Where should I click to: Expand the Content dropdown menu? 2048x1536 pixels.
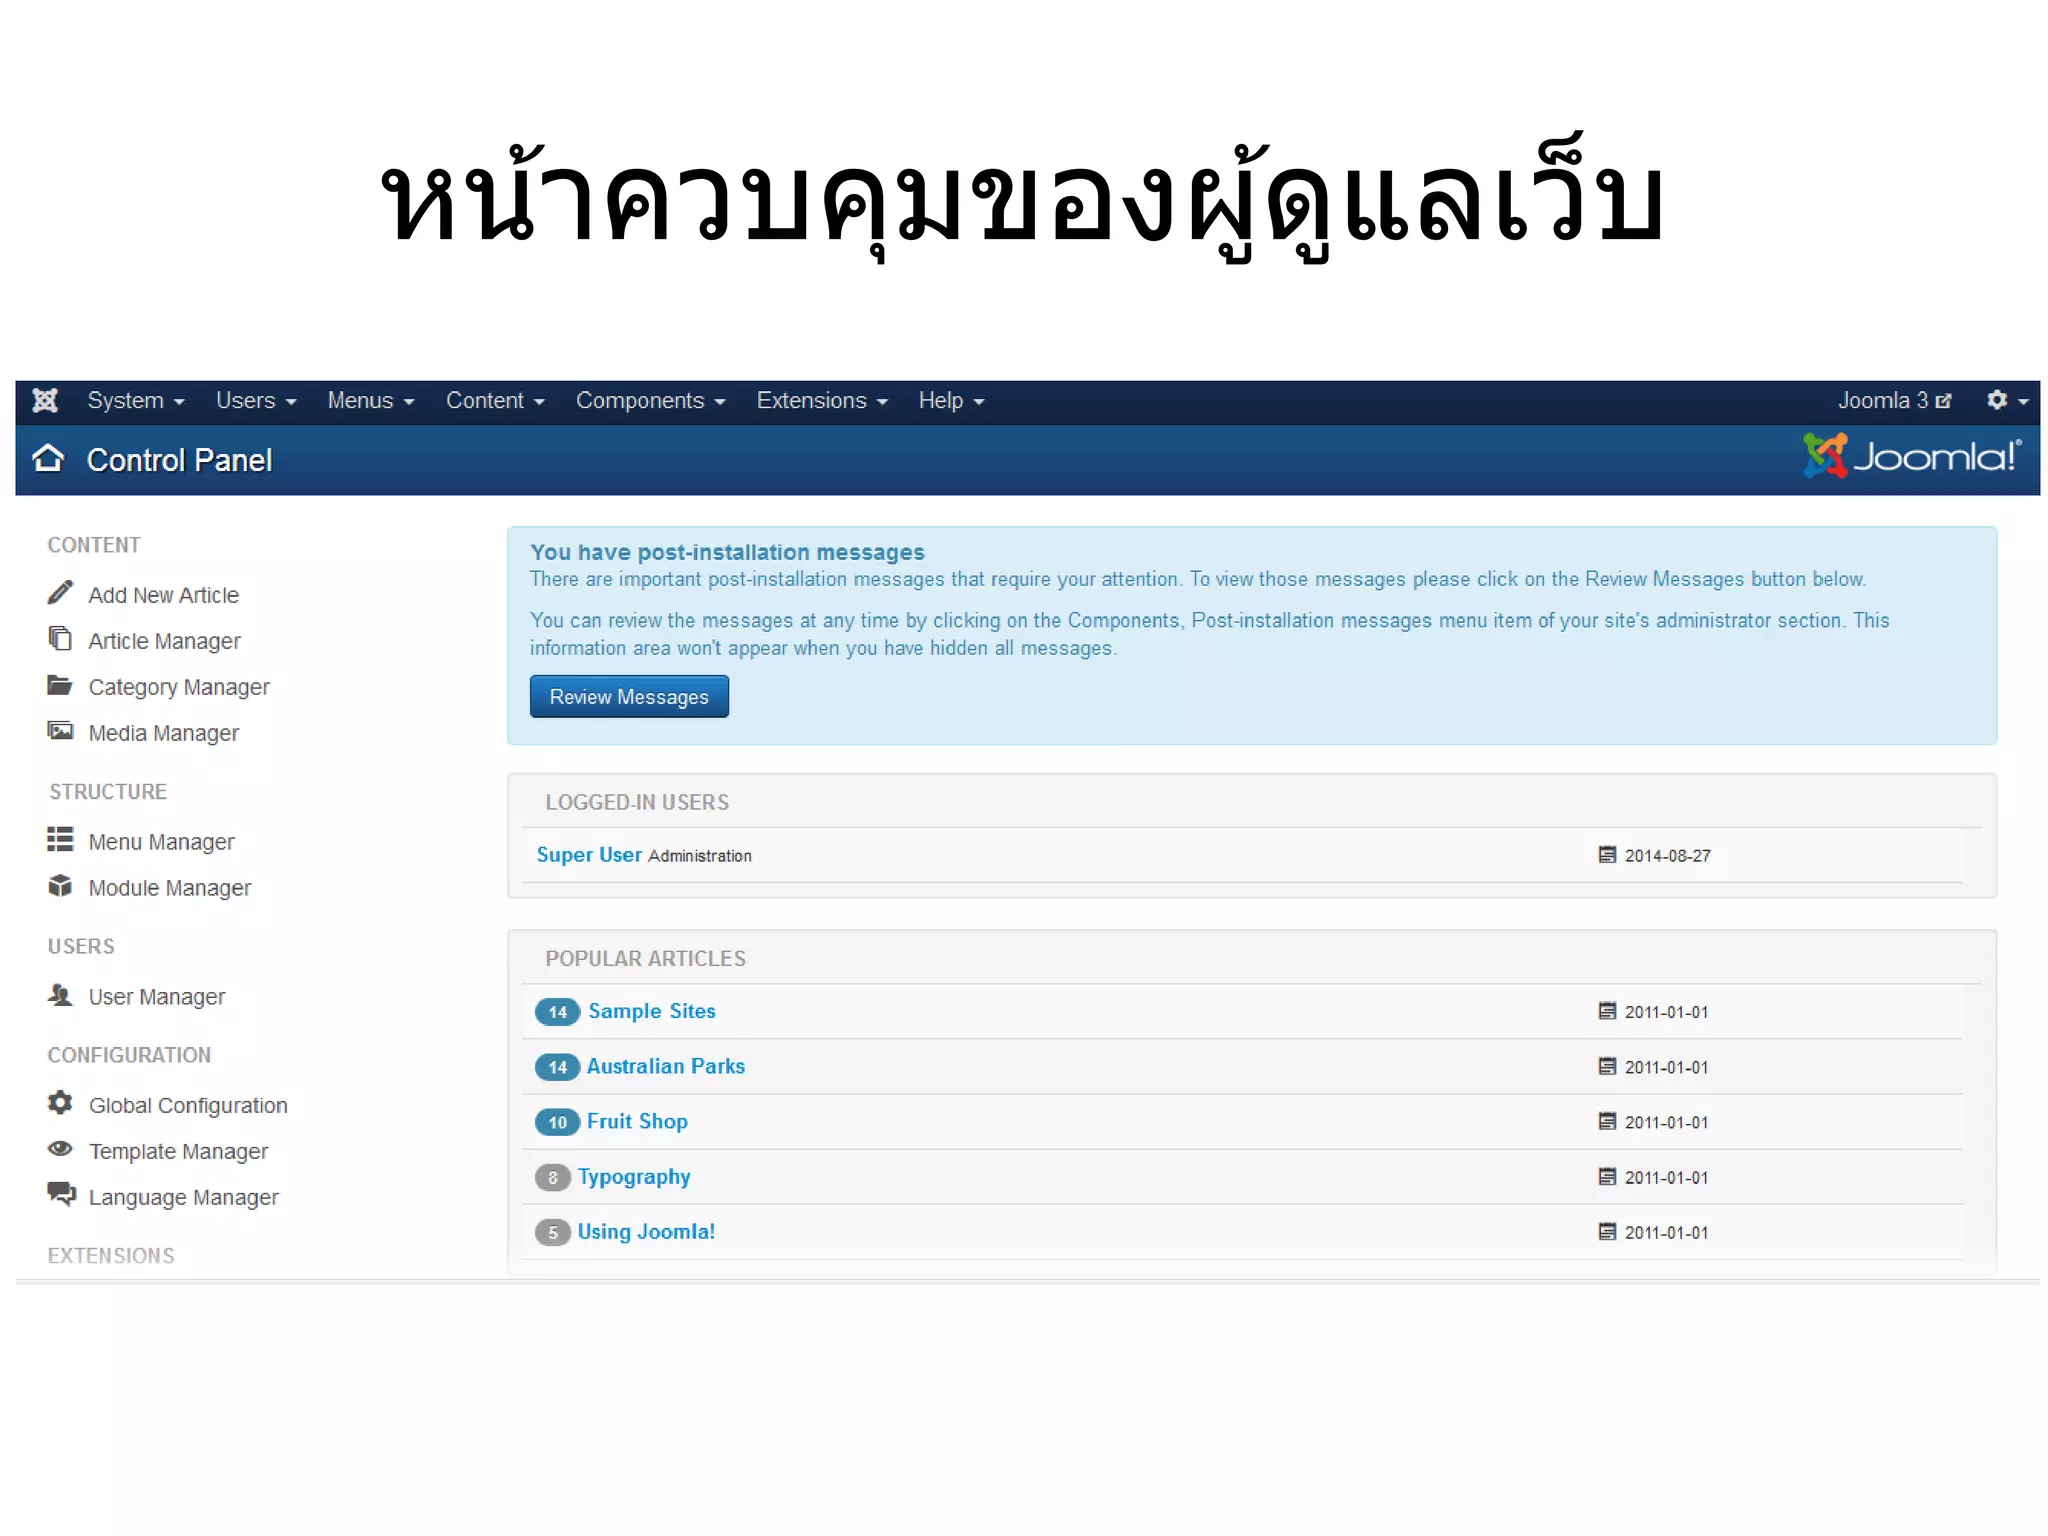495,400
